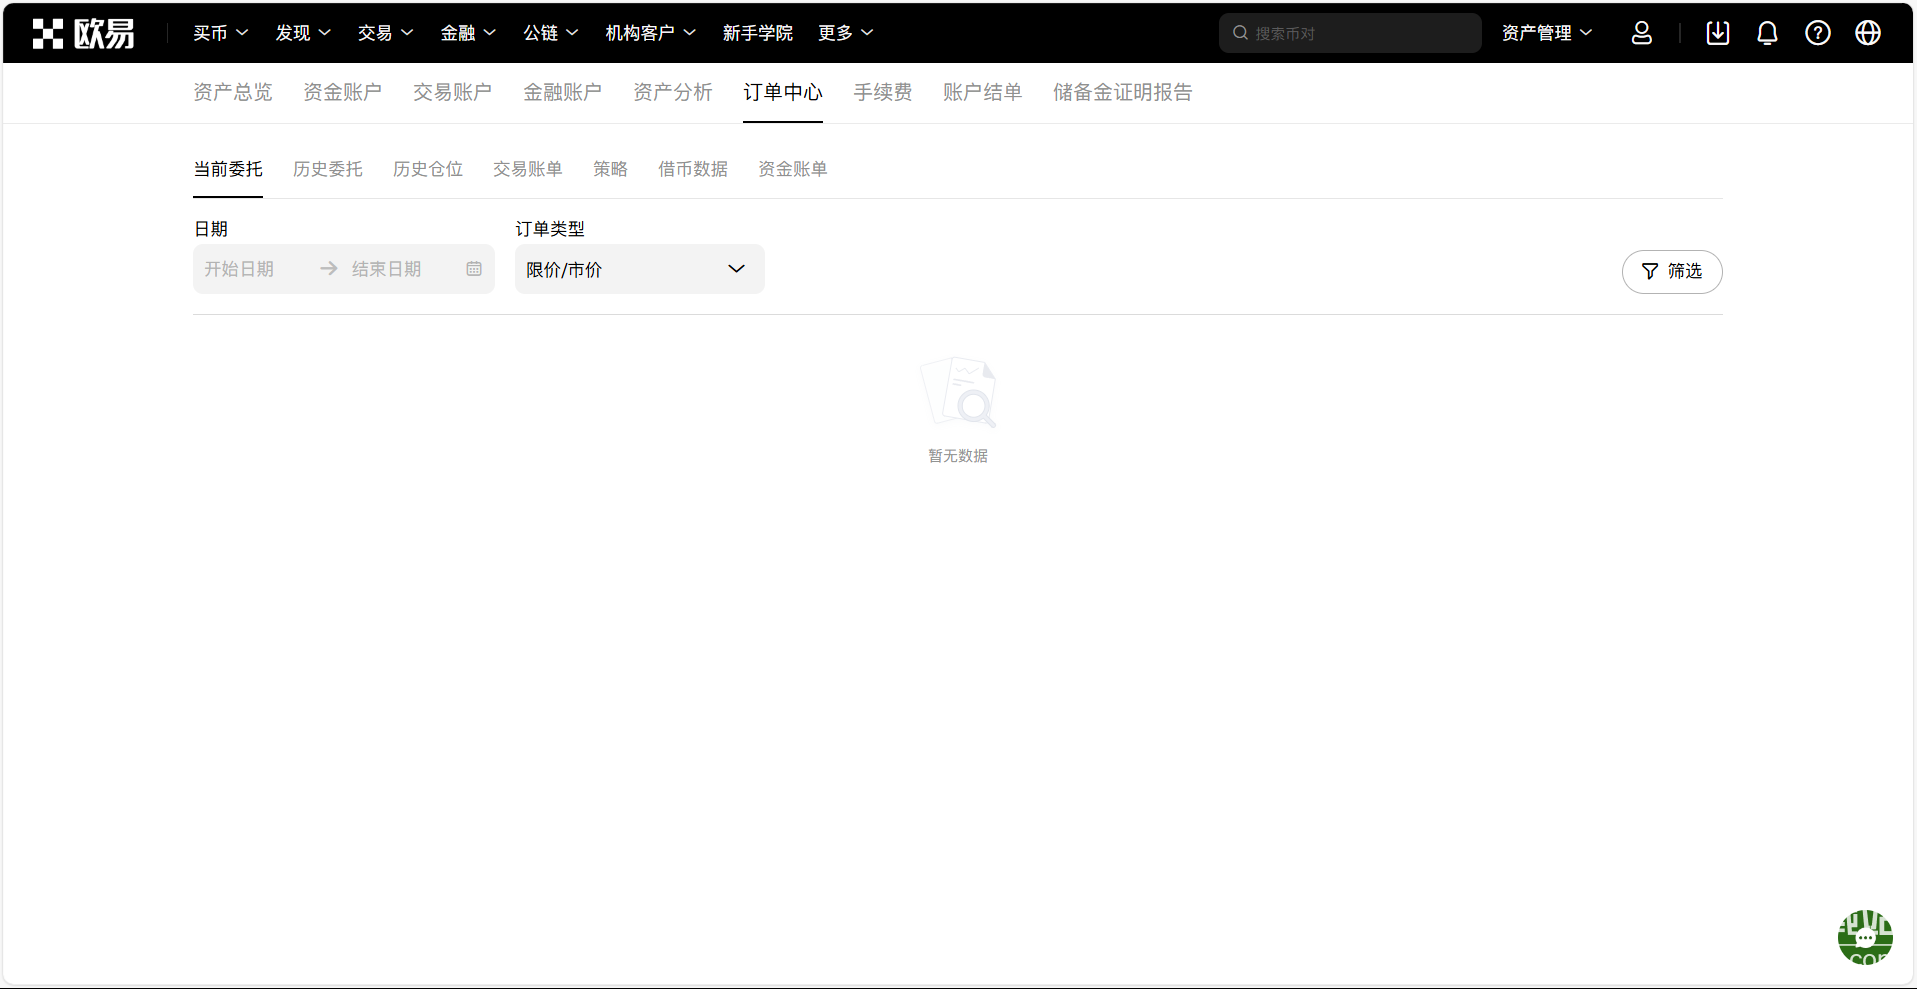Click the search magnifier icon
The width and height of the screenshot is (1917, 989).
pos(1240,33)
